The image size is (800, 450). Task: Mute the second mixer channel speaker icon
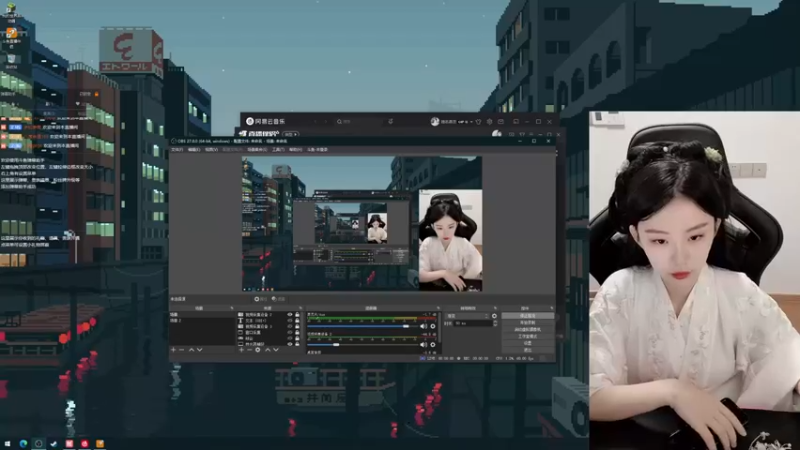click(x=423, y=344)
